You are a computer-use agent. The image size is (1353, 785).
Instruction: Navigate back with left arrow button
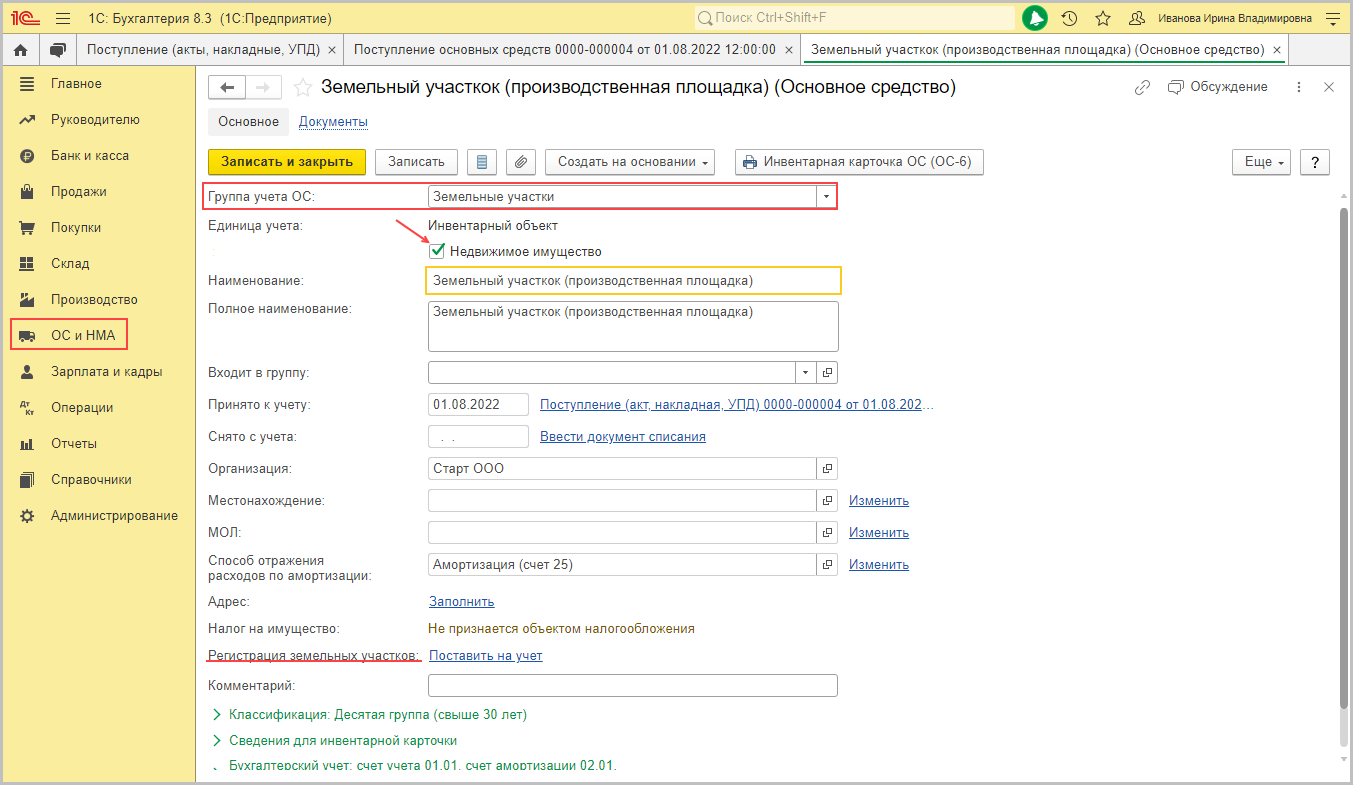227,88
